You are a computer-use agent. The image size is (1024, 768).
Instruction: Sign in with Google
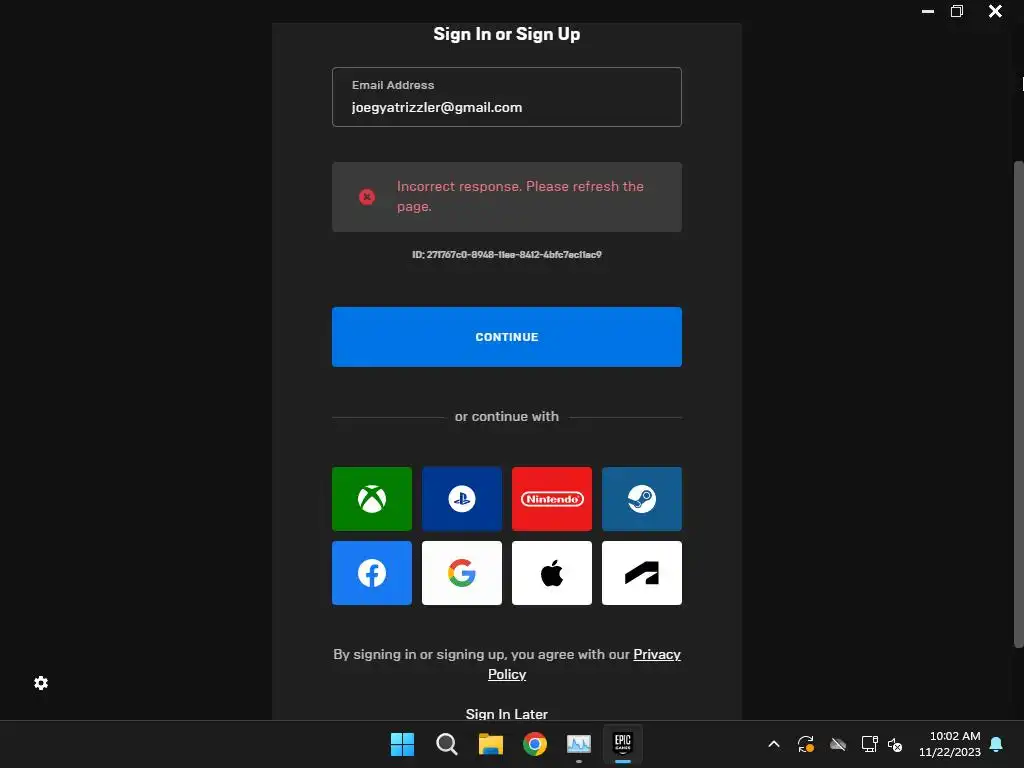pos(462,573)
